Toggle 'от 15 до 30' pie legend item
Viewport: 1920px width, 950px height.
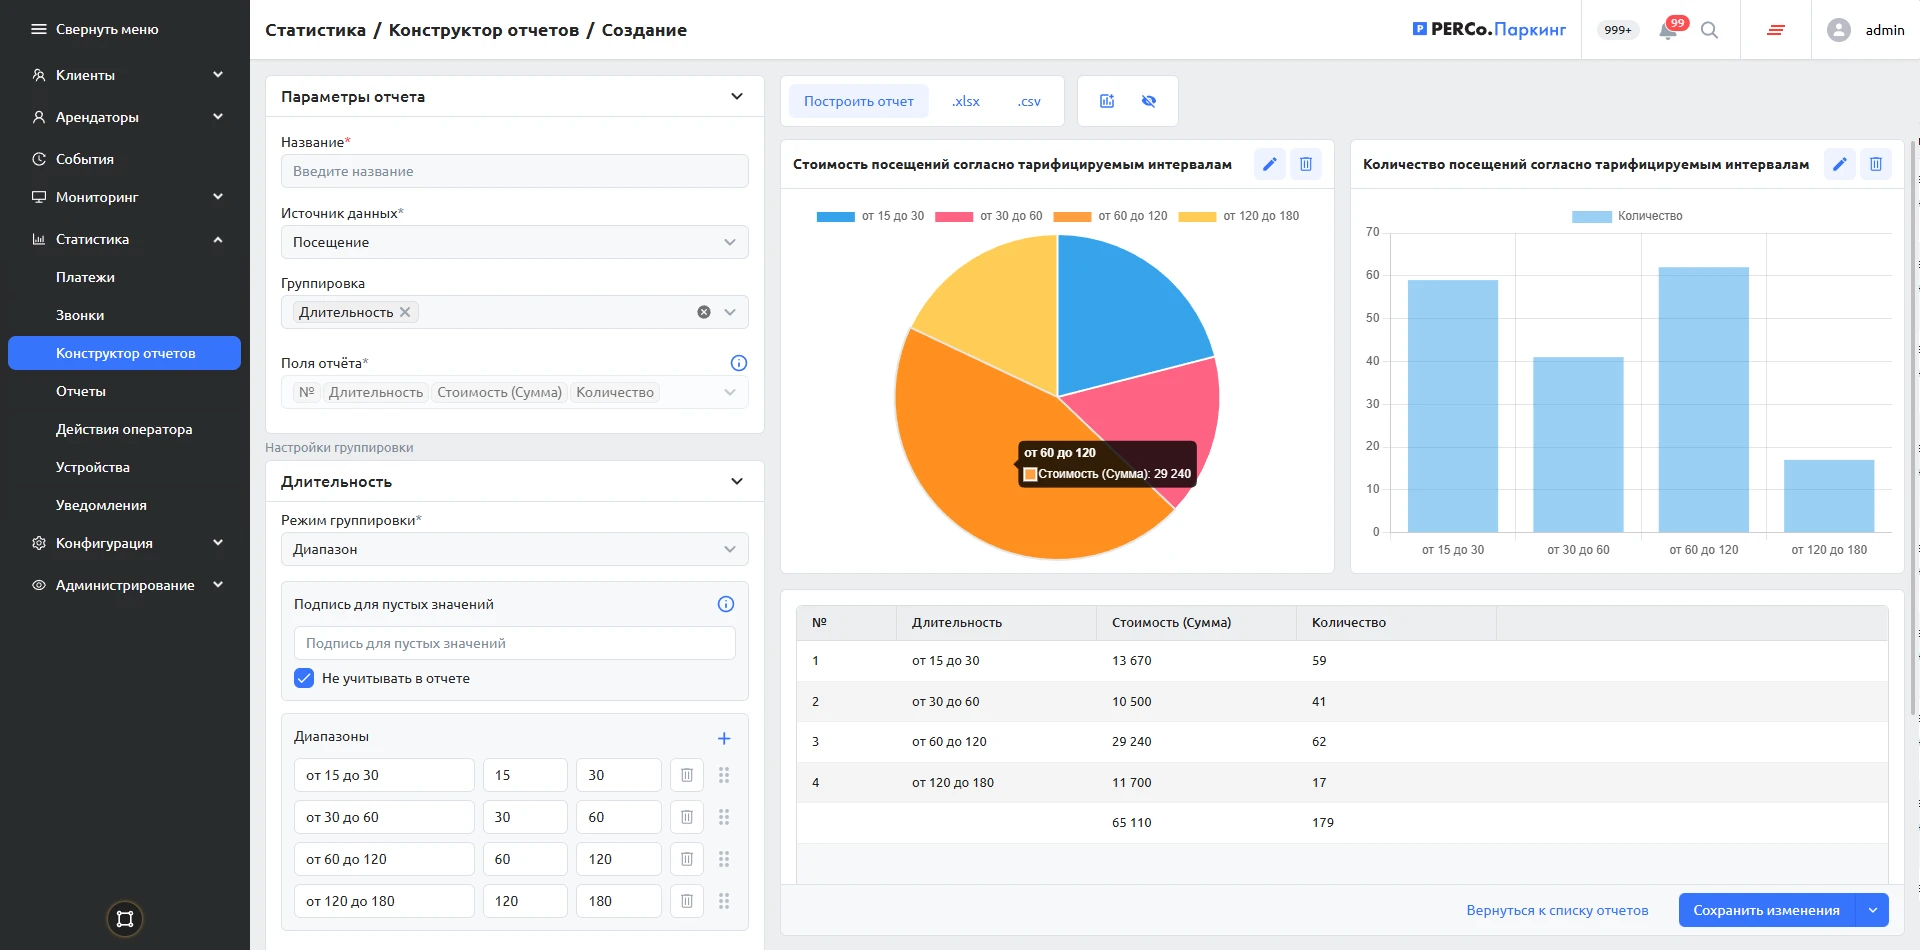pos(870,216)
